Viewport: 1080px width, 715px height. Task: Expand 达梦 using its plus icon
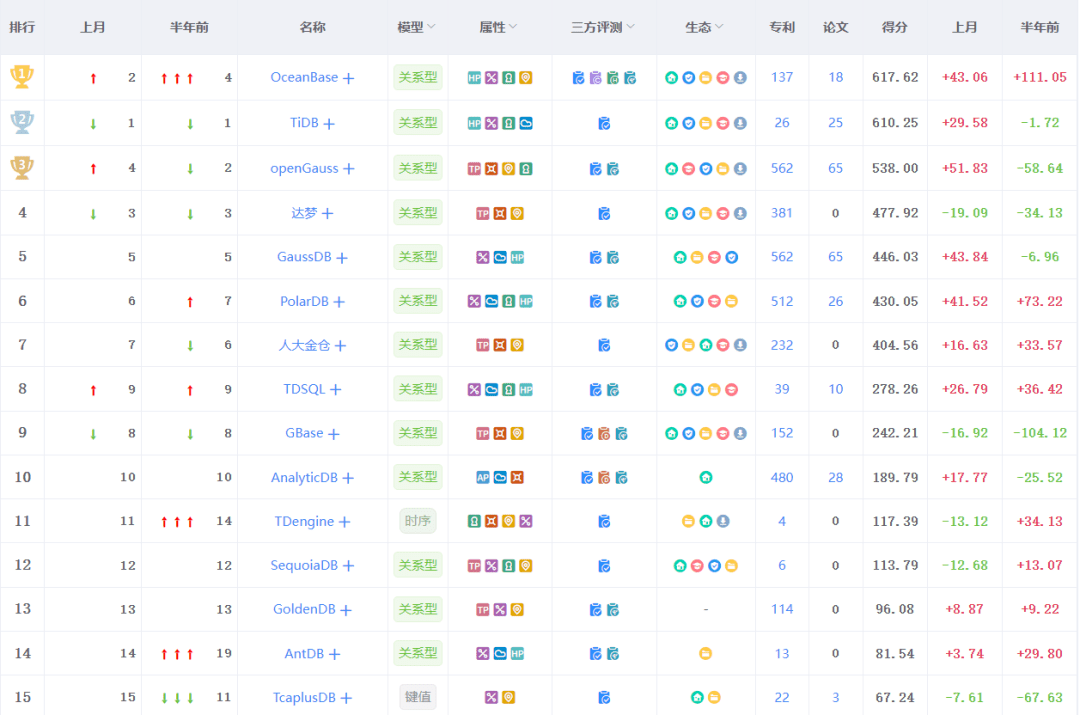328,214
